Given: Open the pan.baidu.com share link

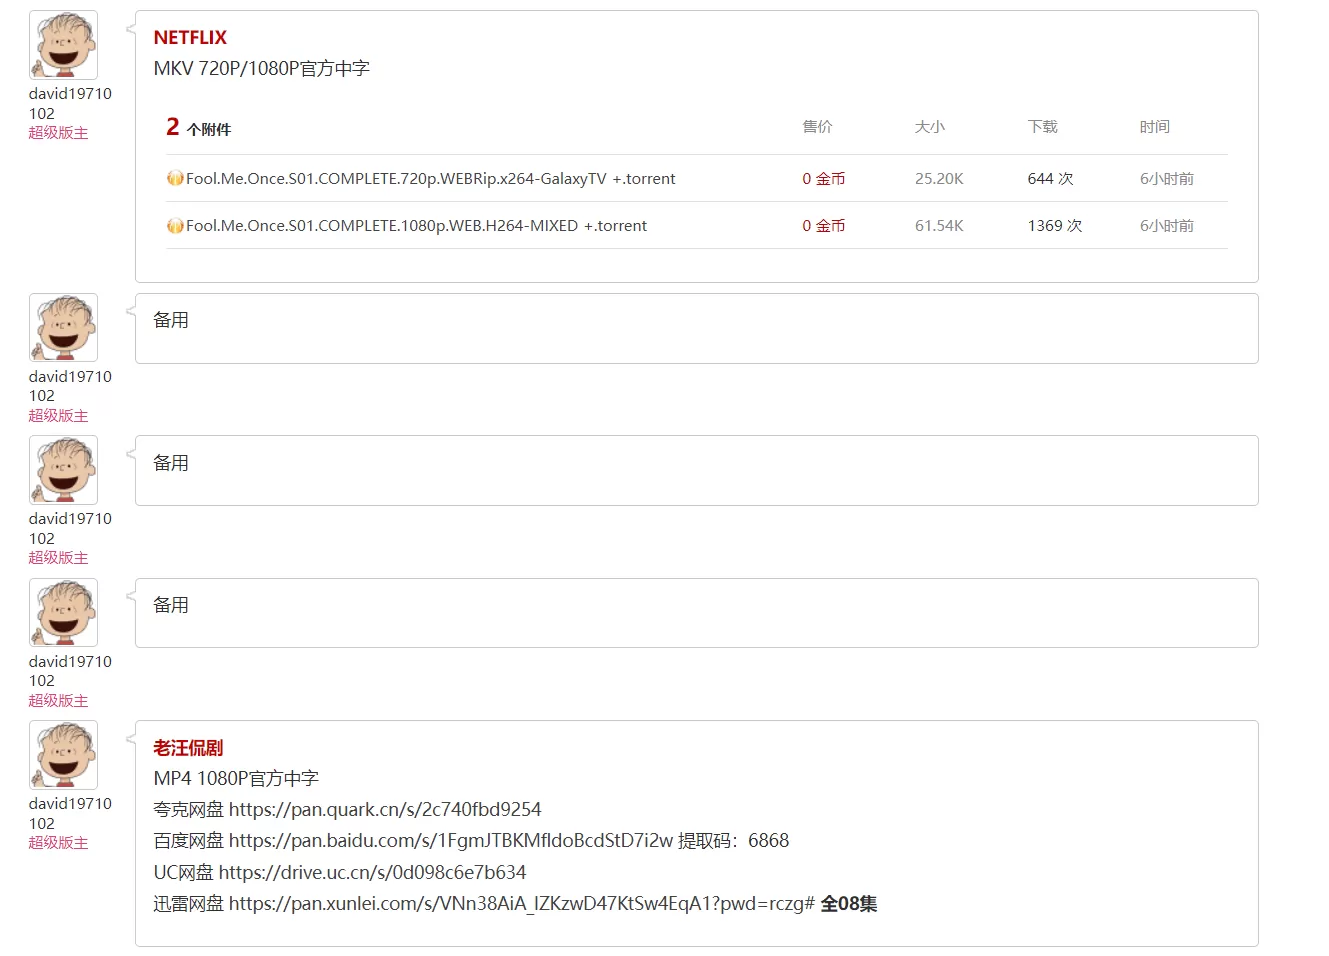Looking at the screenshot, I should (x=450, y=840).
